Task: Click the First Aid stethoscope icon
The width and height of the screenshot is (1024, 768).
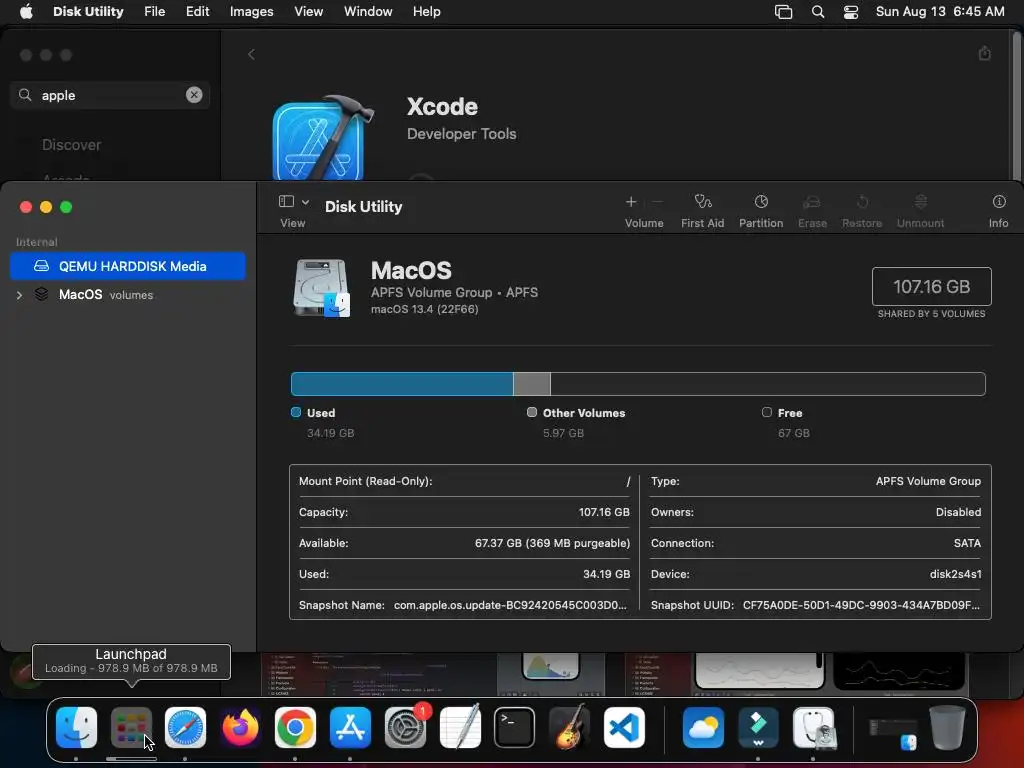Action: pos(703,202)
